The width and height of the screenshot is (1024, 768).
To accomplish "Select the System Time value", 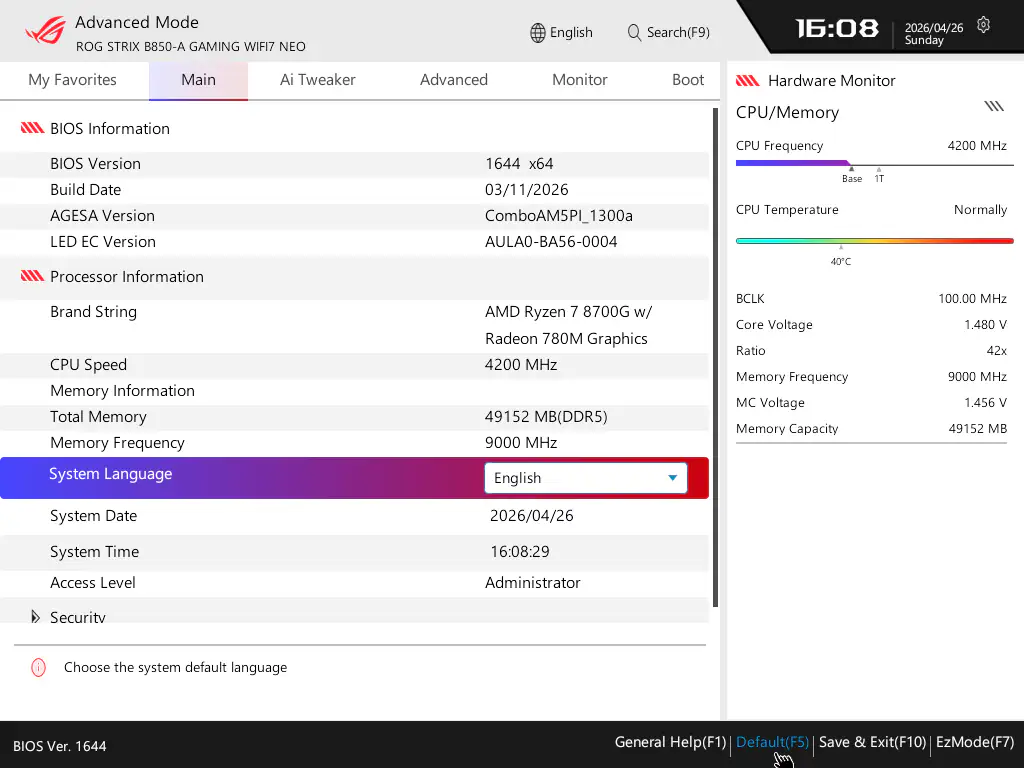I will (520, 552).
